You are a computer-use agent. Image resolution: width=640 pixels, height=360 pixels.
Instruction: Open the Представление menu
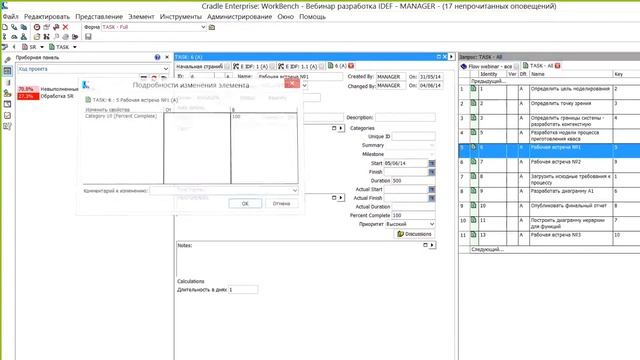(99, 17)
